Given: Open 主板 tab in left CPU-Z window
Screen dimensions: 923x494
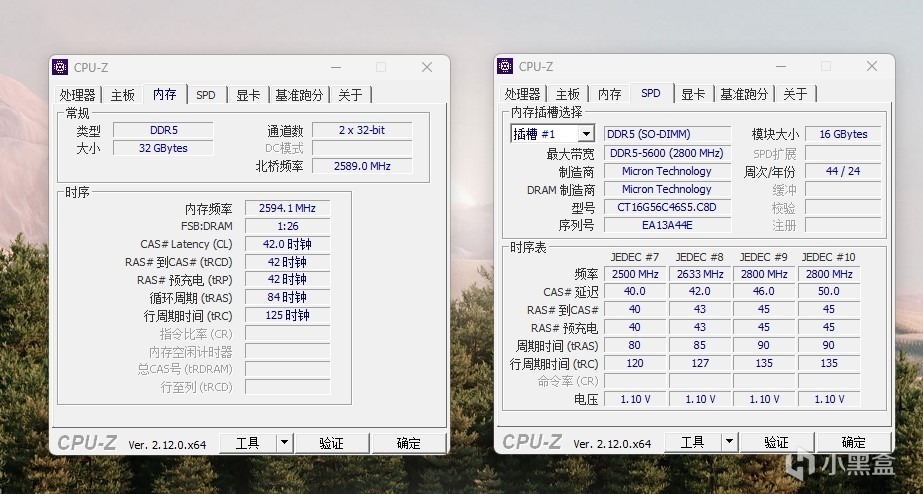Looking at the screenshot, I should click(x=123, y=95).
